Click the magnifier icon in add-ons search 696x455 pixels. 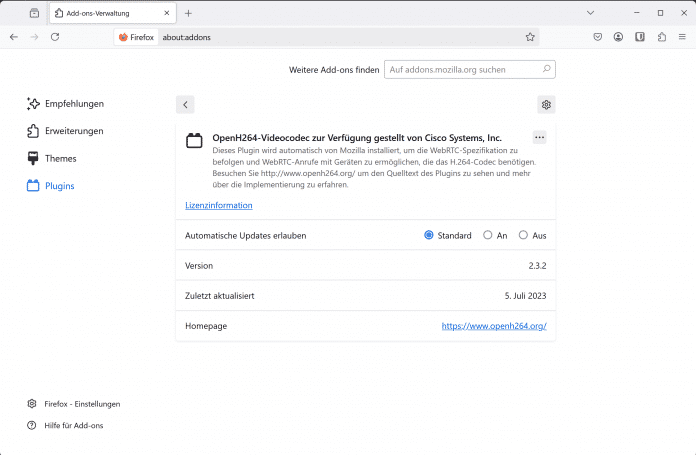[546, 69]
